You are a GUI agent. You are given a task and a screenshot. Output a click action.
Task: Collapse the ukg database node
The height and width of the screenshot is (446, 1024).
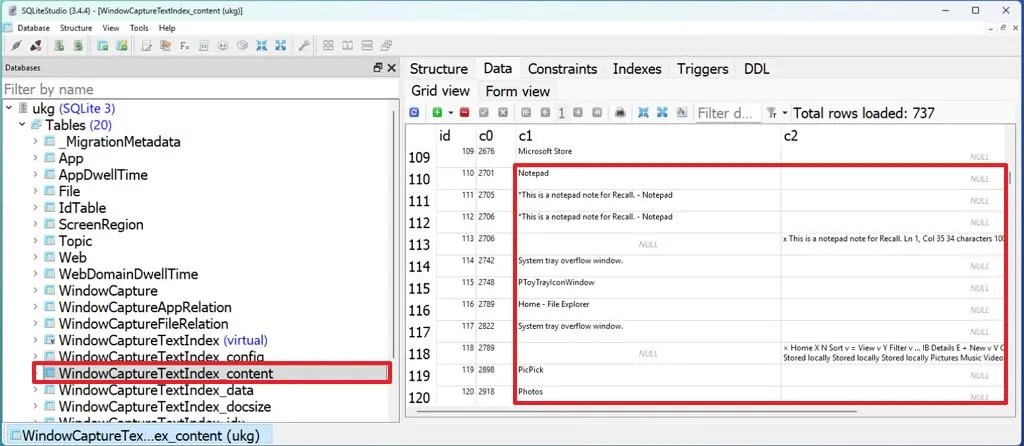(8, 108)
